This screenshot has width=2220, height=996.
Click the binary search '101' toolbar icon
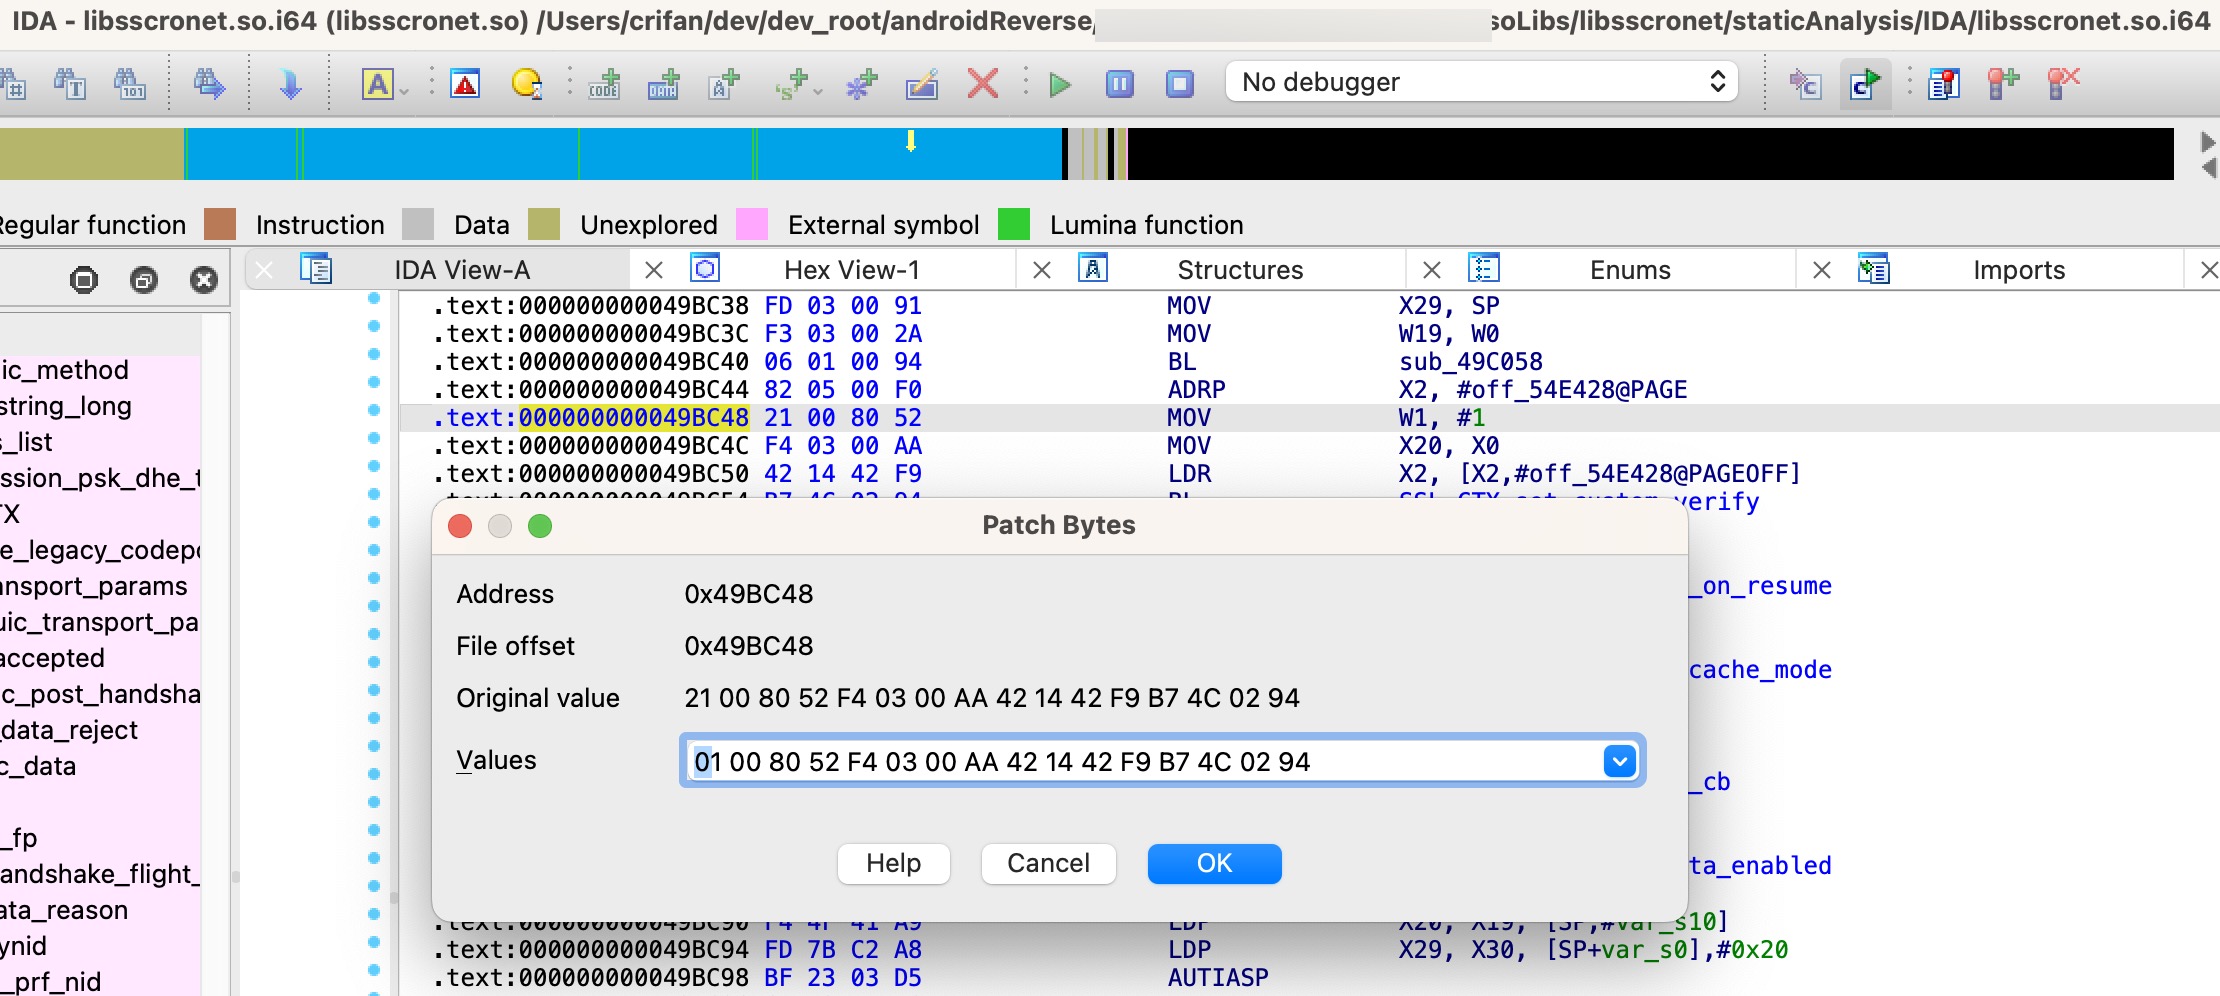coord(130,84)
